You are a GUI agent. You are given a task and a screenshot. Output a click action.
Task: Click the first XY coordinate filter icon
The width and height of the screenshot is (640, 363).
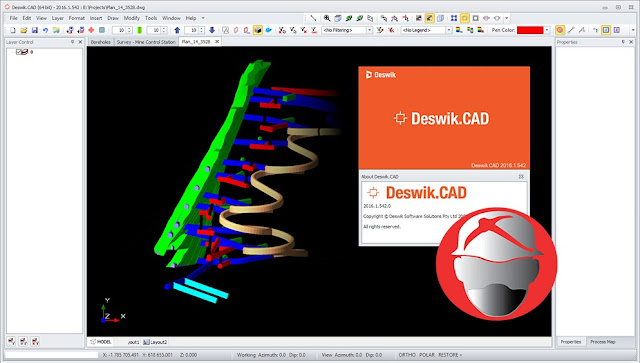(282, 30)
